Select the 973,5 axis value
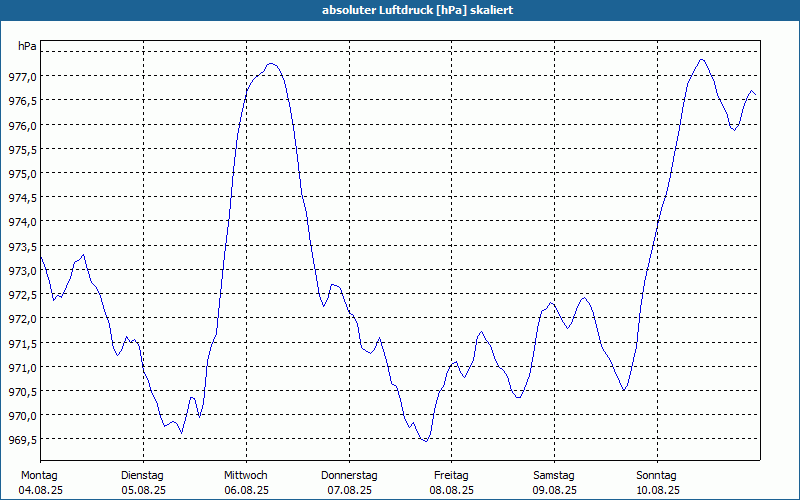The width and height of the screenshot is (800, 500). (23, 246)
